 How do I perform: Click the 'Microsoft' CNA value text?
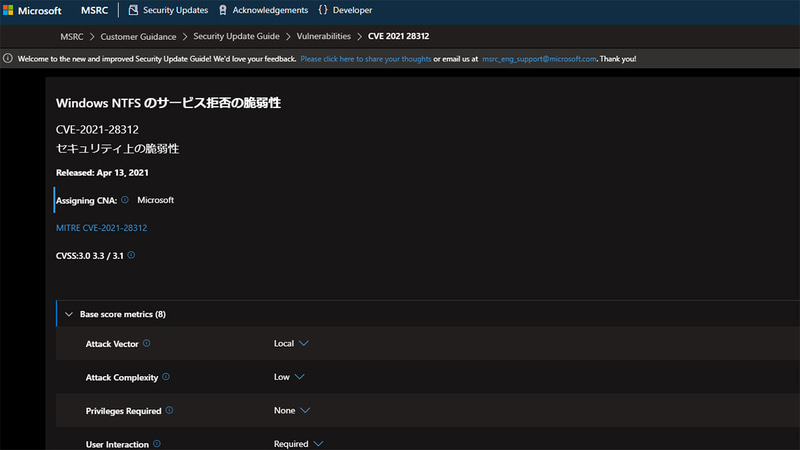tap(155, 200)
